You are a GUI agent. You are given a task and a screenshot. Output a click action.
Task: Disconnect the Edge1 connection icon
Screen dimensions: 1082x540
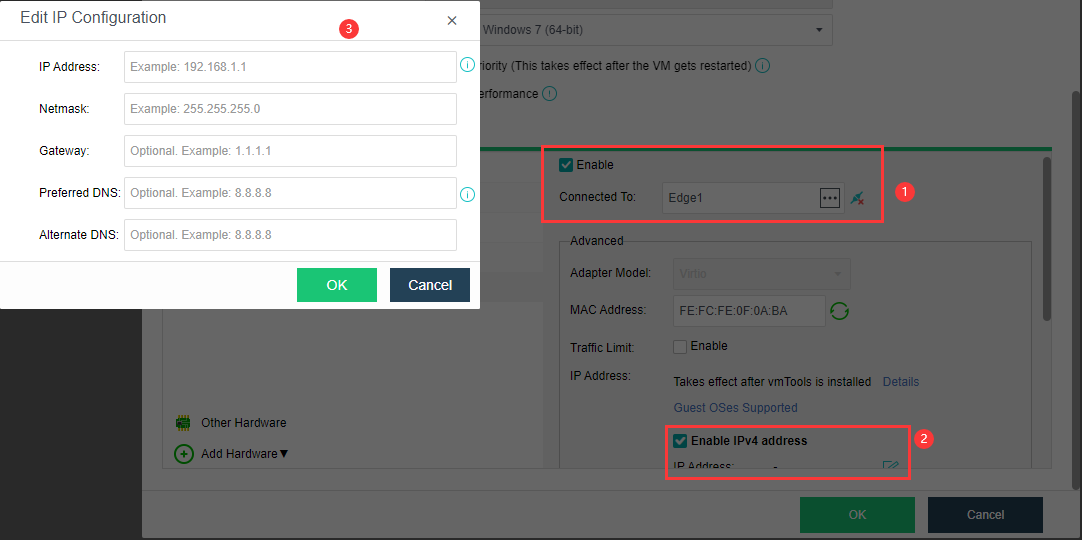[x=858, y=198]
